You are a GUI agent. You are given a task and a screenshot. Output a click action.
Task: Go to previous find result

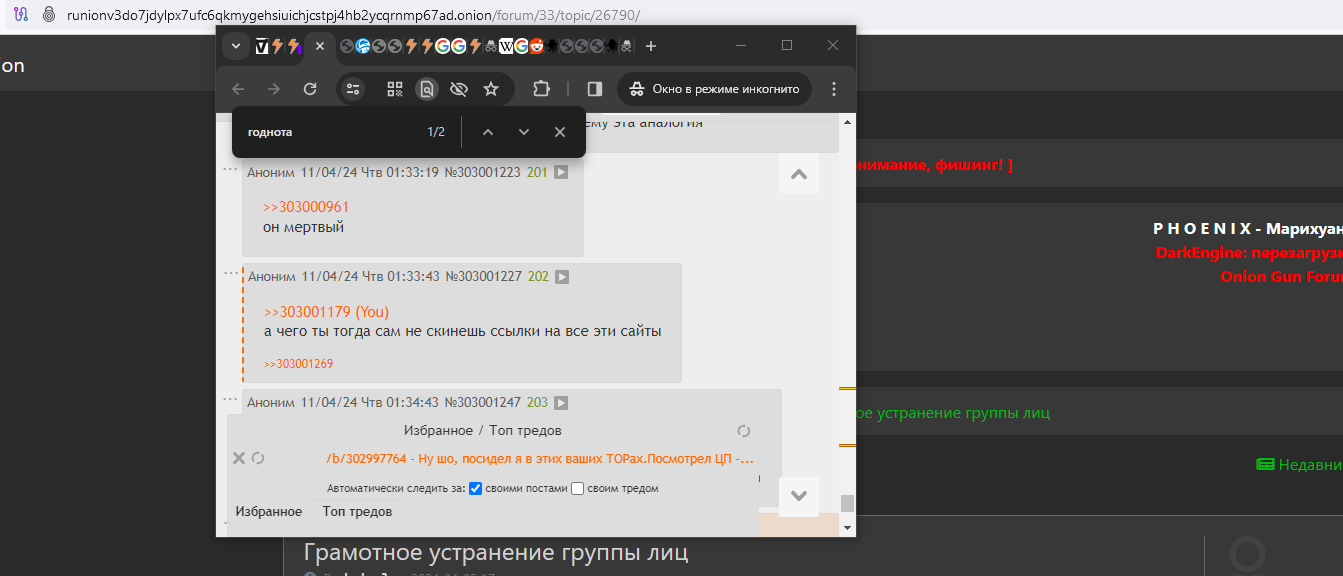pos(488,132)
